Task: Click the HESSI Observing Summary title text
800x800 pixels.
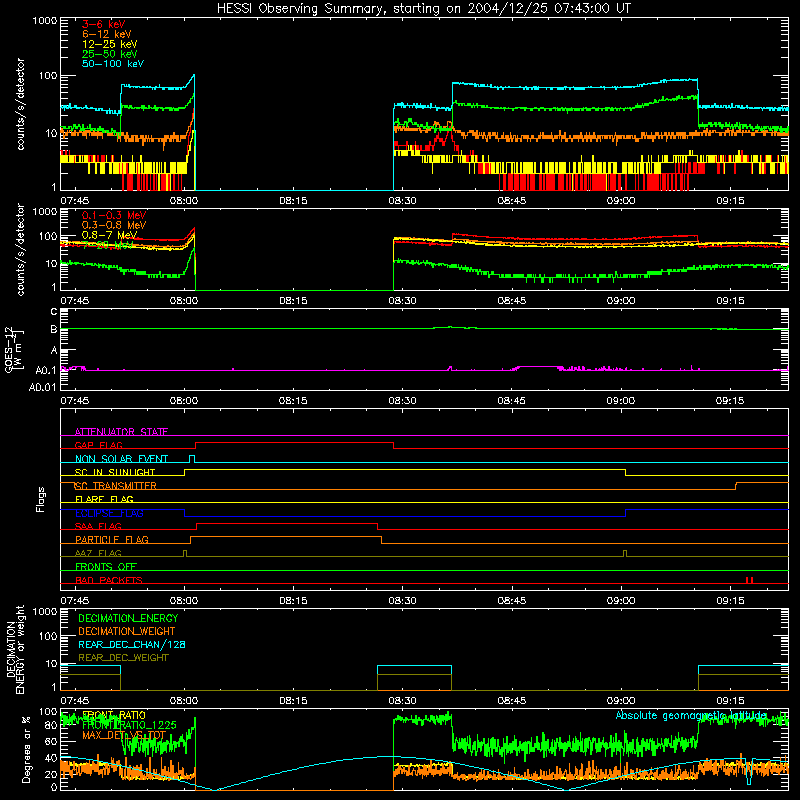Action: [x=423, y=9]
